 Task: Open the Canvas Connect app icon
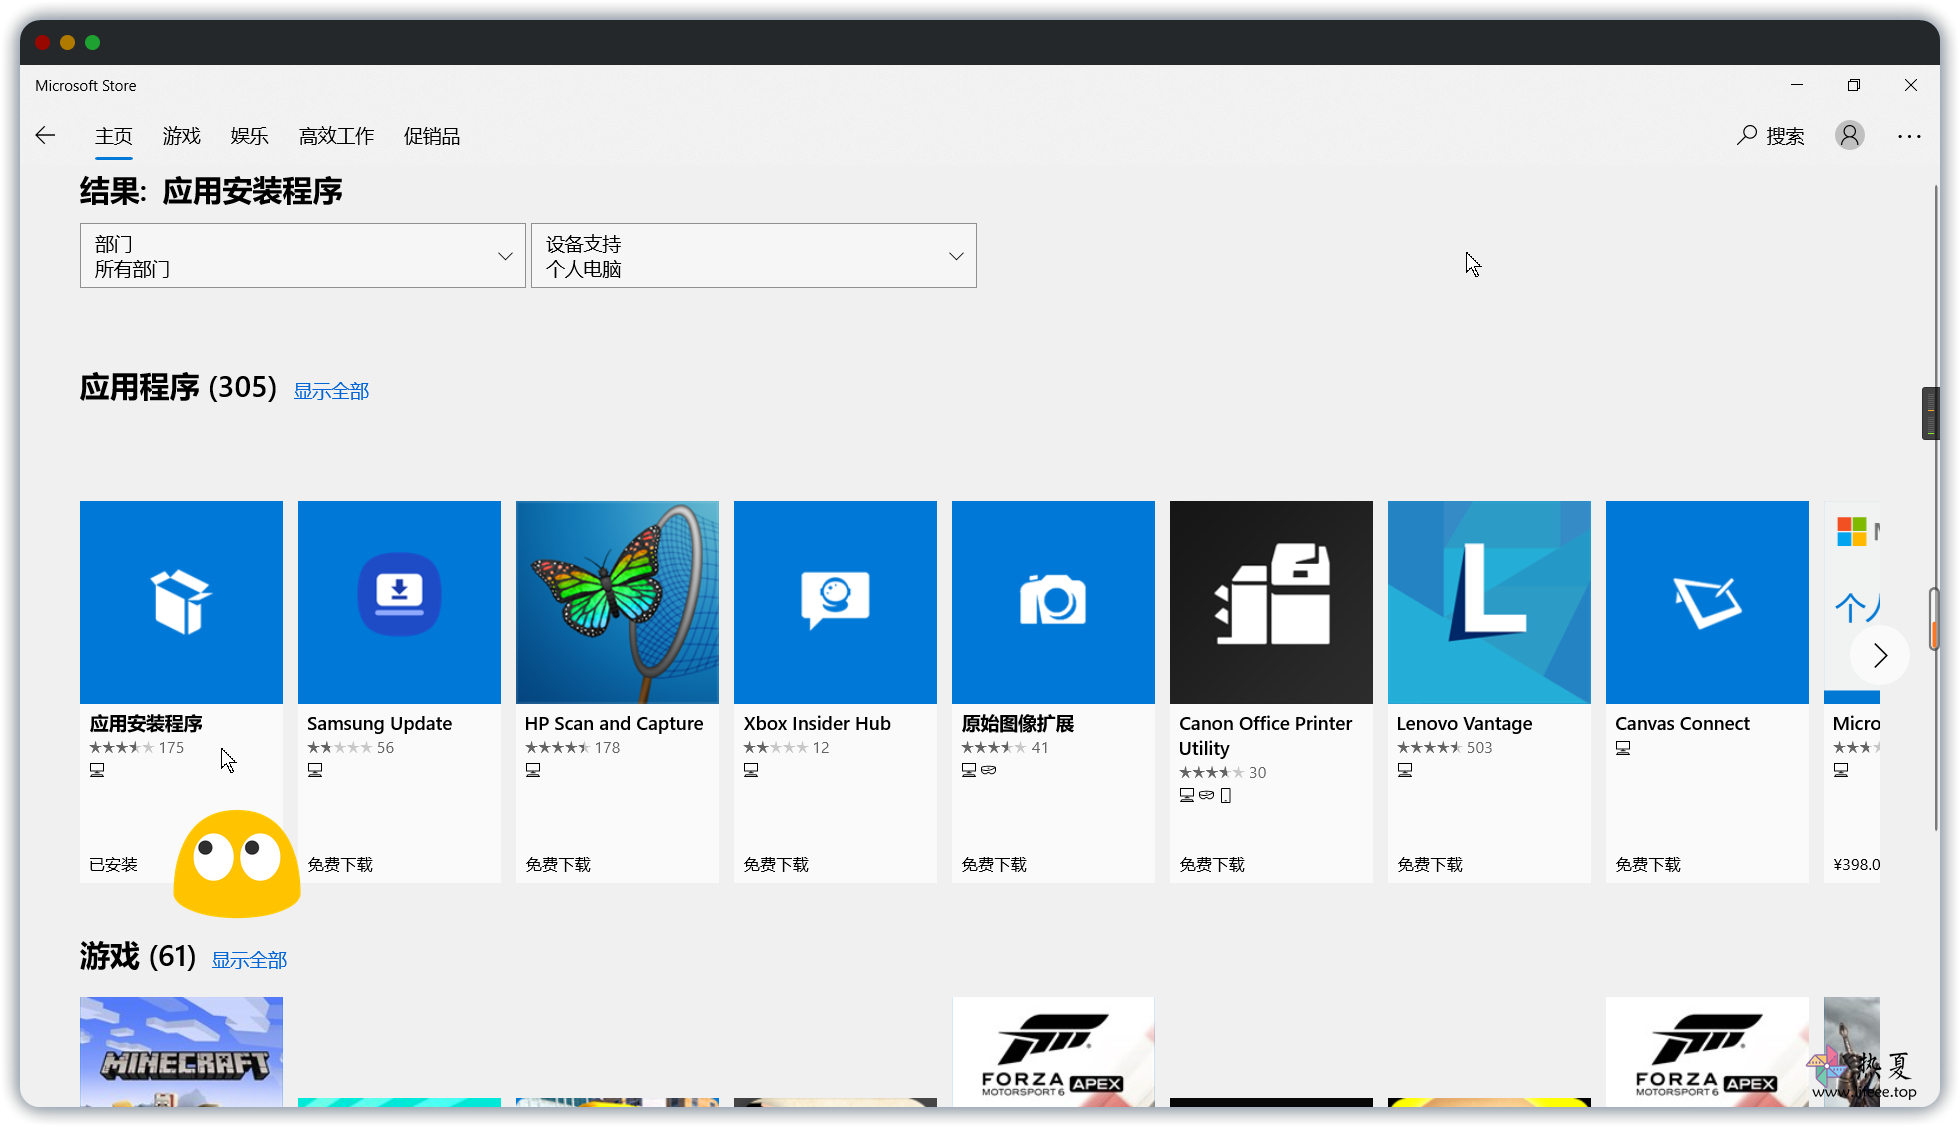1707,602
